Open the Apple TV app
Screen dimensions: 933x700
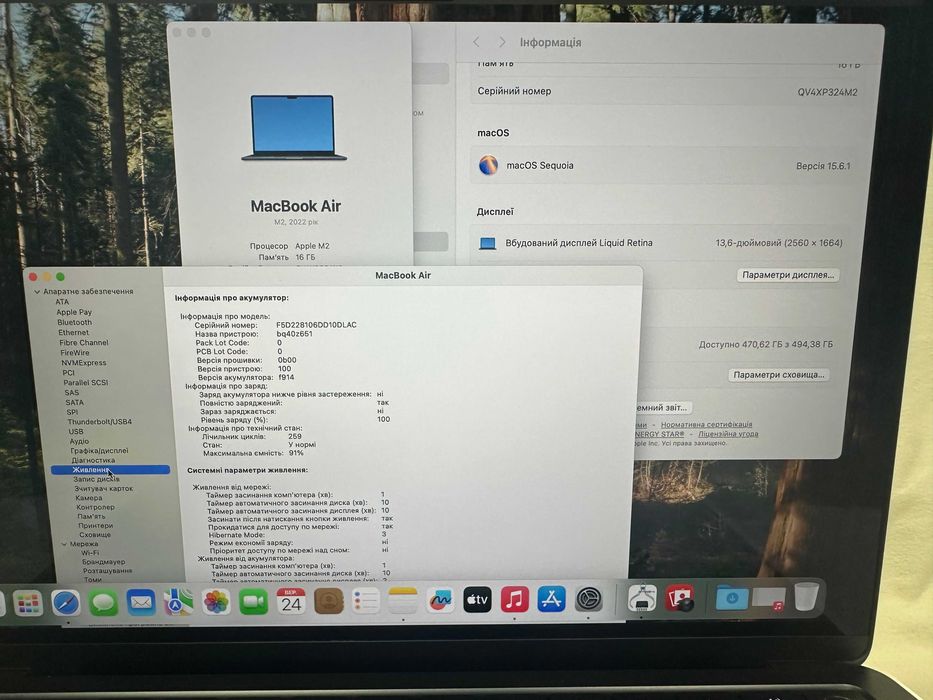(x=477, y=599)
